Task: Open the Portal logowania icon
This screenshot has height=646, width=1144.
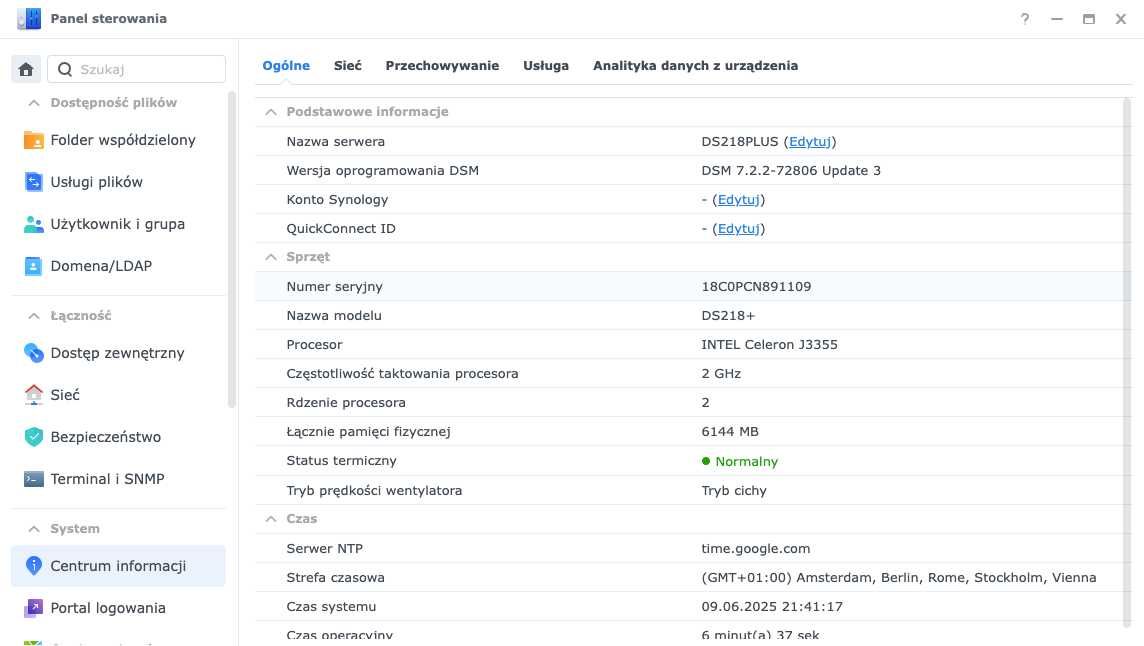Action: (34, 607)
